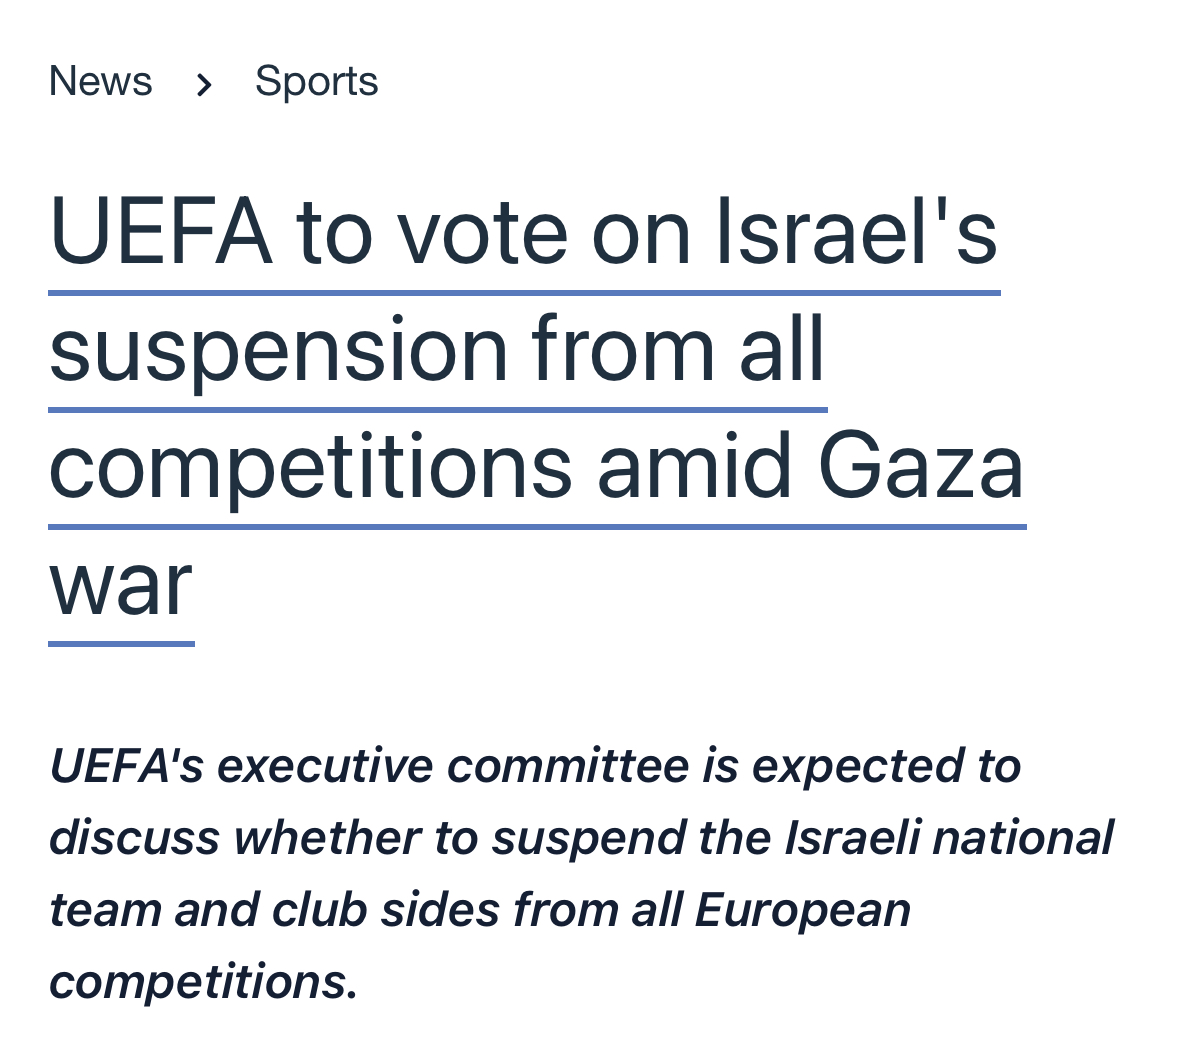This screenshot has width=1179, height=1056.
Task: Click the 'suspension from all' headline line
Action: click(x=438, y=350)
